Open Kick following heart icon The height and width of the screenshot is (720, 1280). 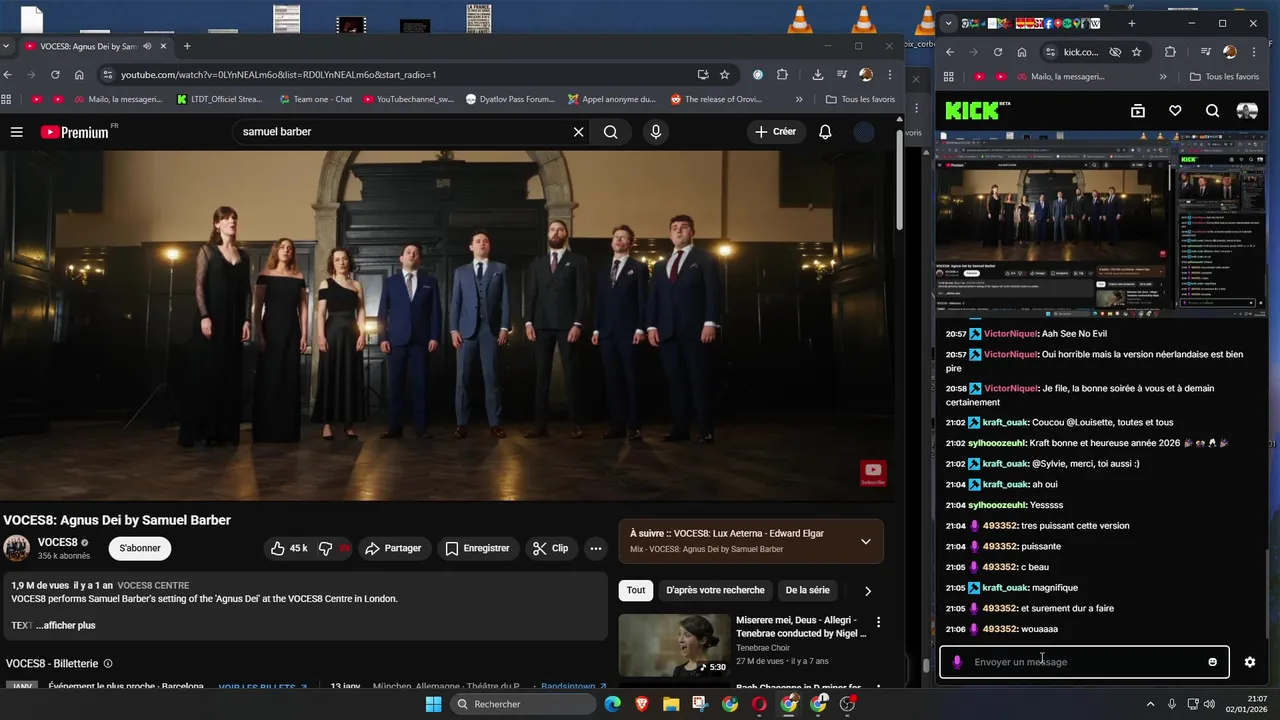[1175, 111]
